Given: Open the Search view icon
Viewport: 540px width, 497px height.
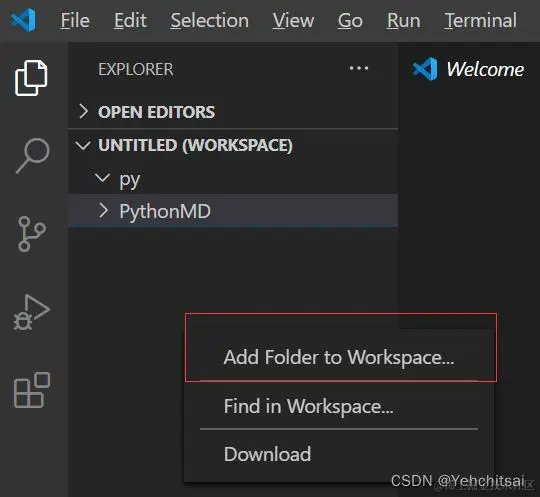Looking at the screenshot, I should pos(33,156).
